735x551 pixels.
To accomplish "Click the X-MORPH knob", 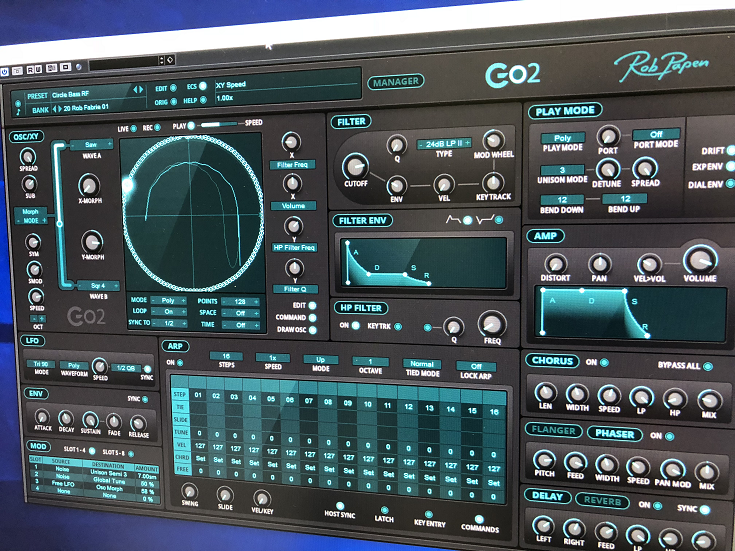I will [x=89, y=185].
